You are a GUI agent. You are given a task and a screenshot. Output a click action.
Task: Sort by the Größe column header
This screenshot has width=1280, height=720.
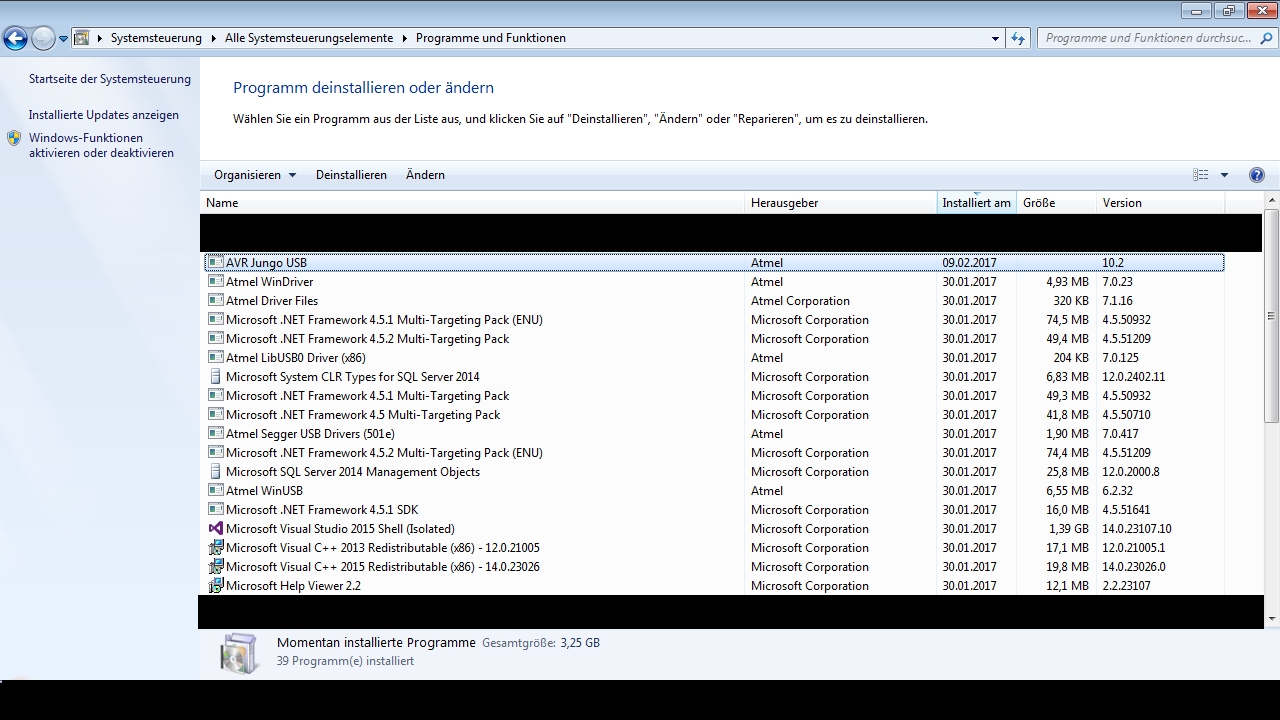(x=1056, y=203)
